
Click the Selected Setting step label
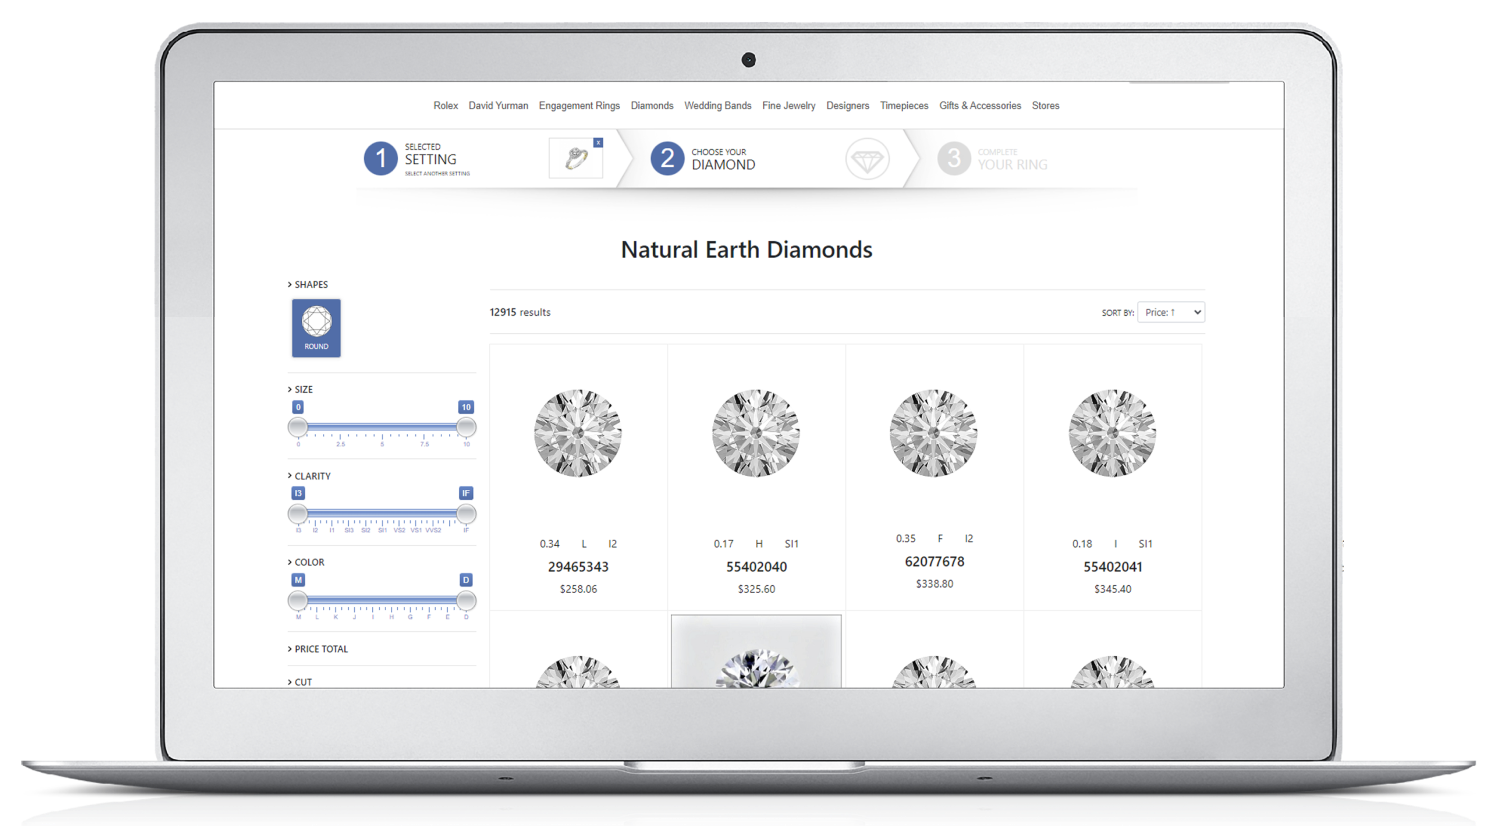pyautogui.click(x=430, y=155)
